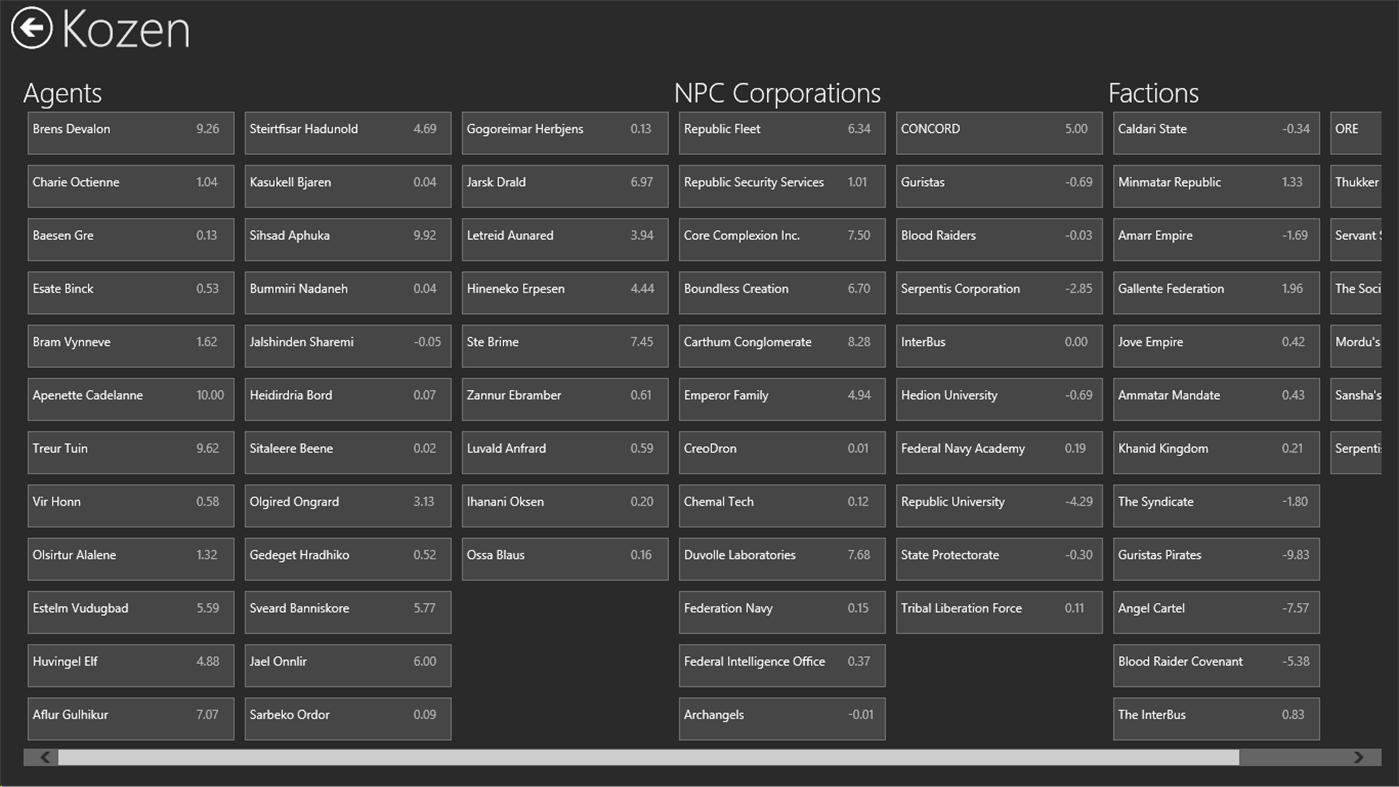Open Core Complexion Inc. tile
Screen dimensions: 1399x787
tap(782, 239)
